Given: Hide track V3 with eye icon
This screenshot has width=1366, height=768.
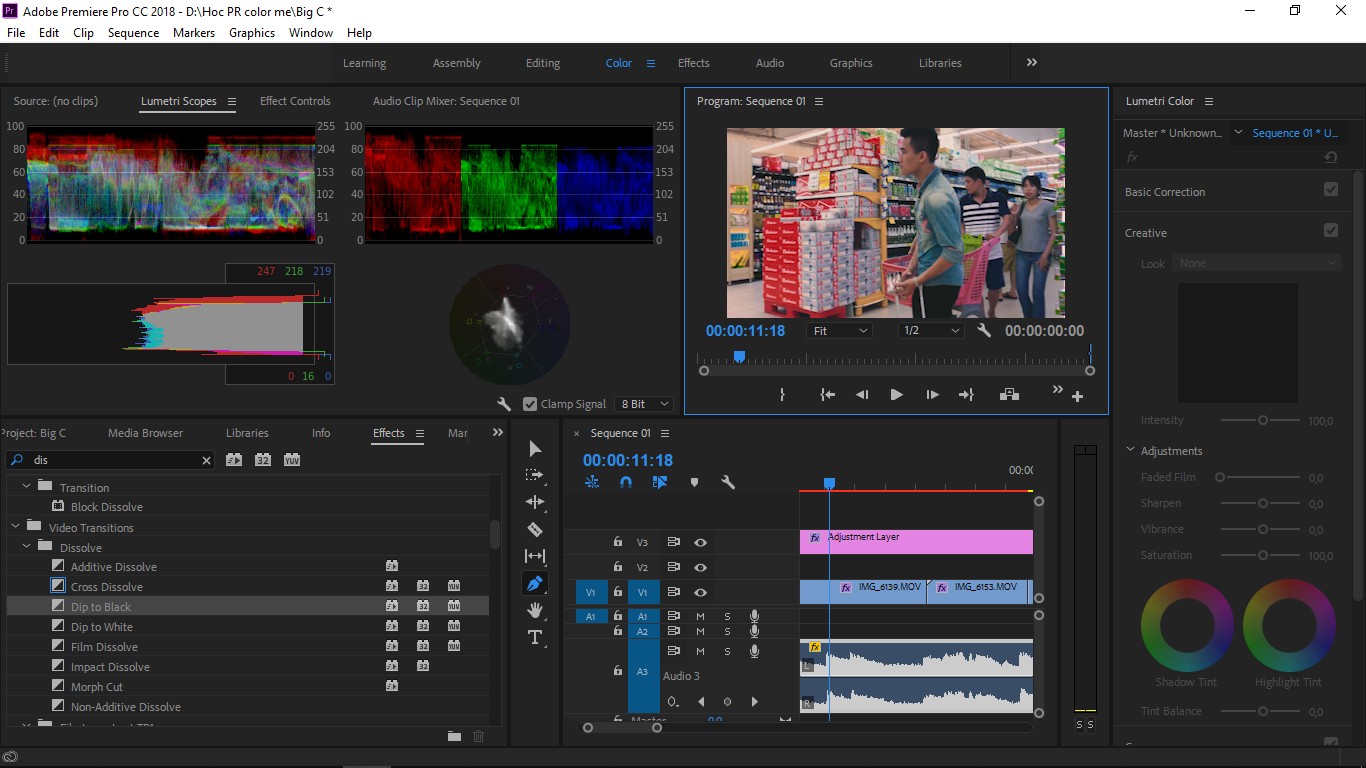Looking at the screenshot, I should tap(700, 542).
